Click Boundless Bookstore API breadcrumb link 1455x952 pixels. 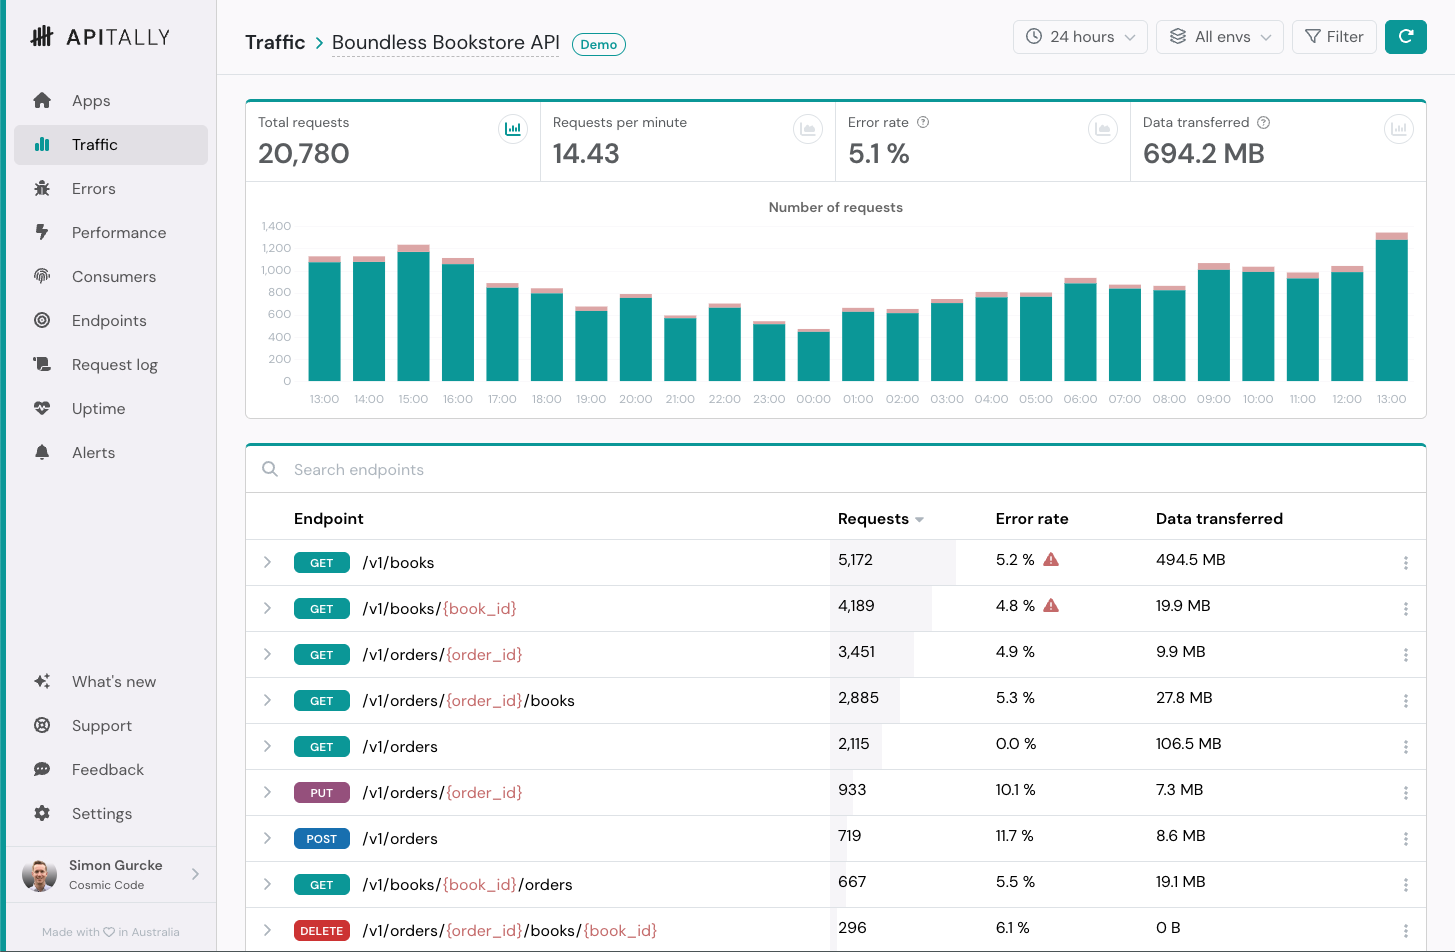click(x=445, y=42)
